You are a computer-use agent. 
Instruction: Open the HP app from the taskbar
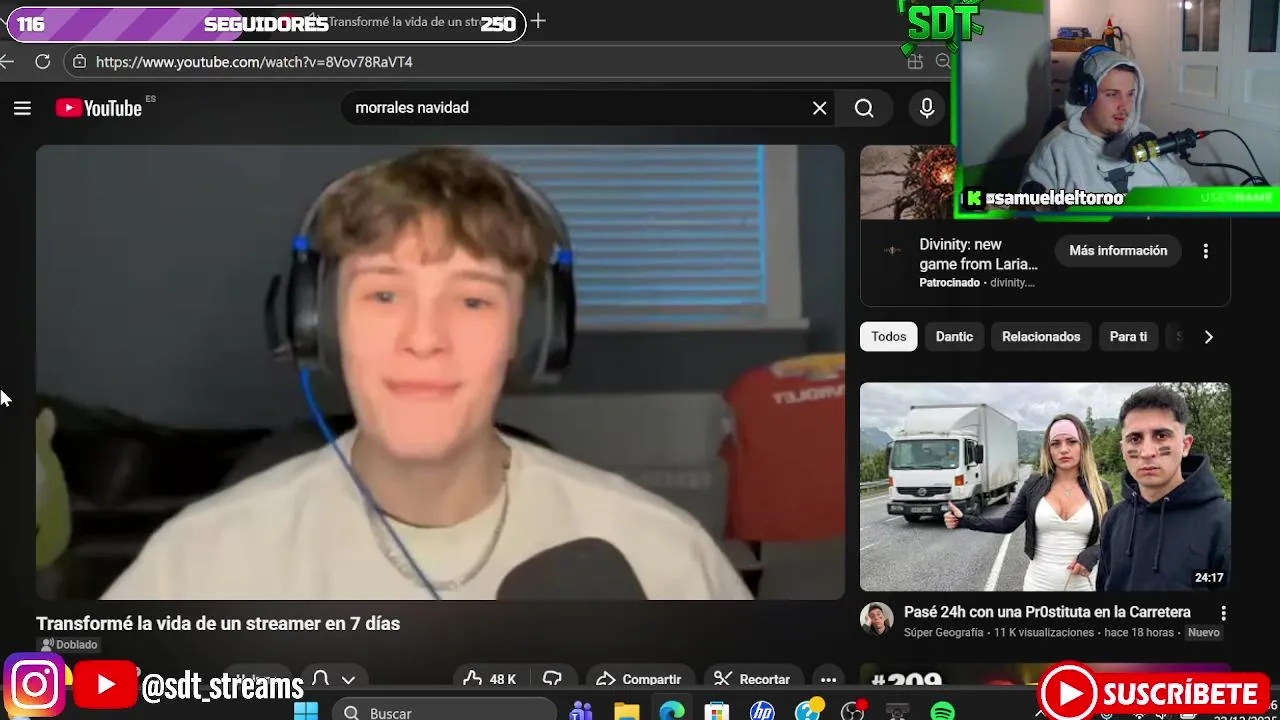tap(762, 712)
